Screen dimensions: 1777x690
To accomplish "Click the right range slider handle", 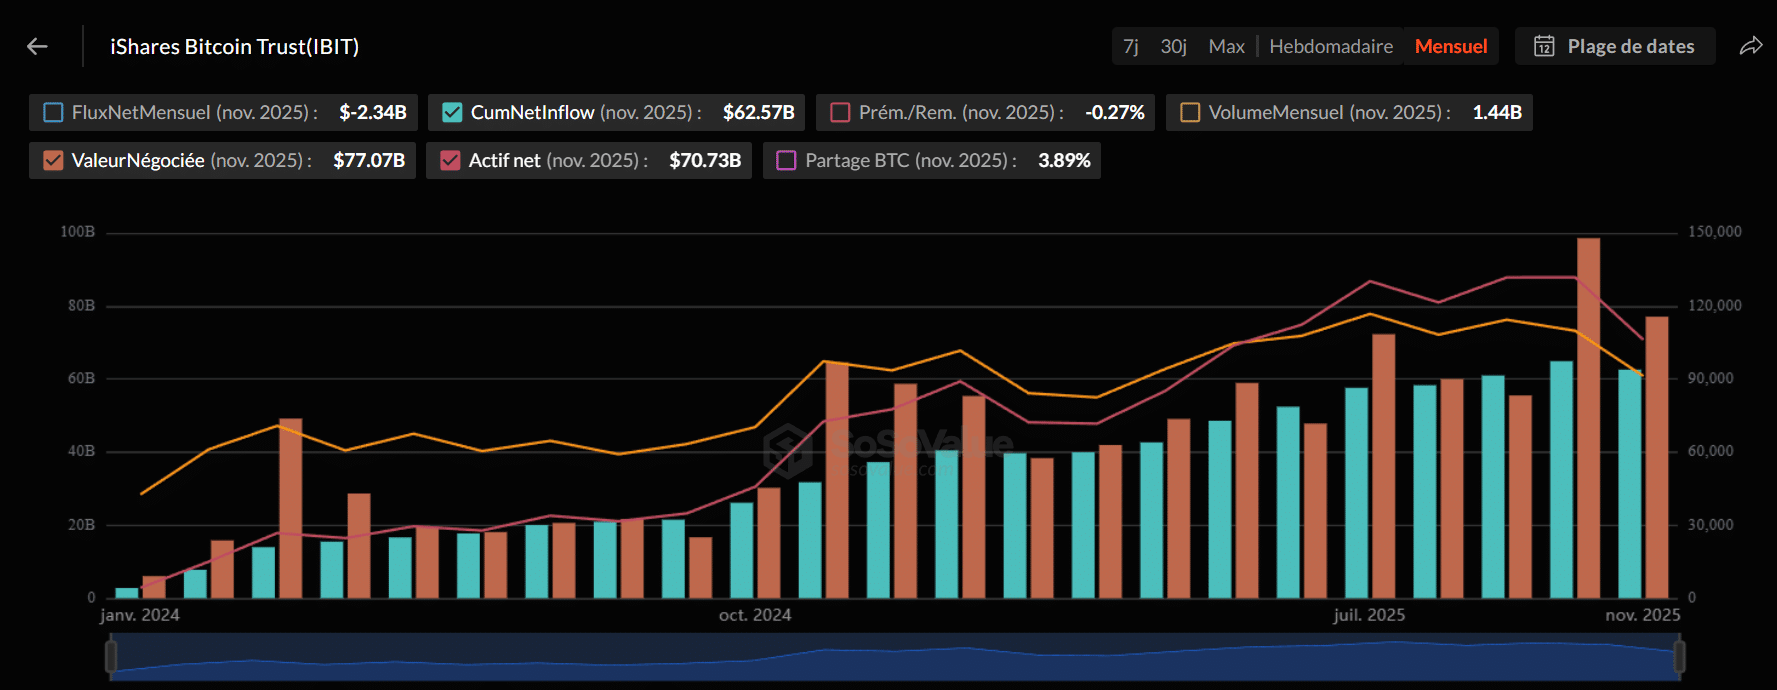I will (x=1679, y=657).
